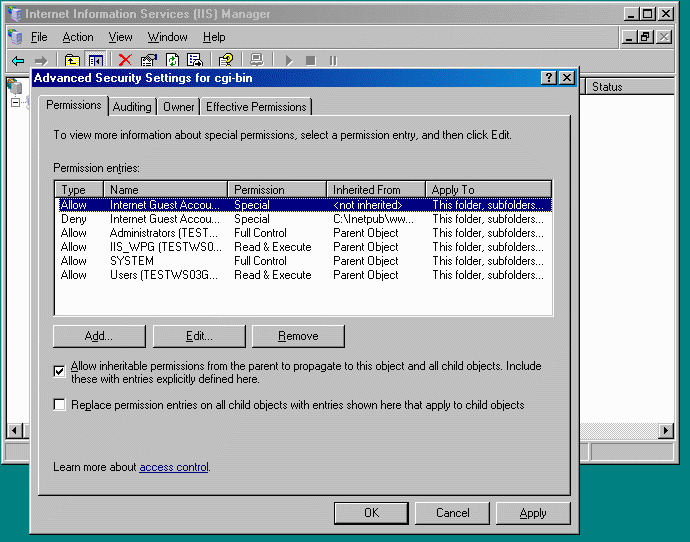Screen dimensions: 690x542
Task: Click the Status column header in IIS Manager
Action: (630, 87)
